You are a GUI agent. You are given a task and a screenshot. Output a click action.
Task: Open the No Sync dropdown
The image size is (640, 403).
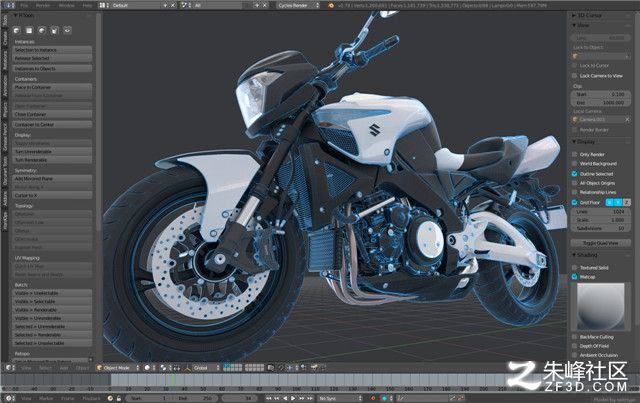coord(340,398)
